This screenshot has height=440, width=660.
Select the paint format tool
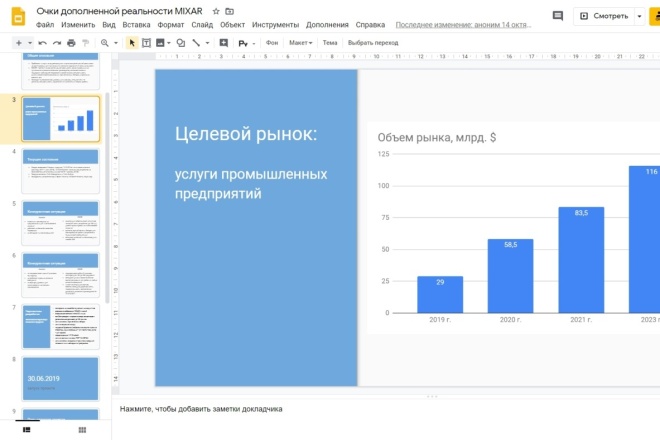pyautogui.click(x=85, y=43)
